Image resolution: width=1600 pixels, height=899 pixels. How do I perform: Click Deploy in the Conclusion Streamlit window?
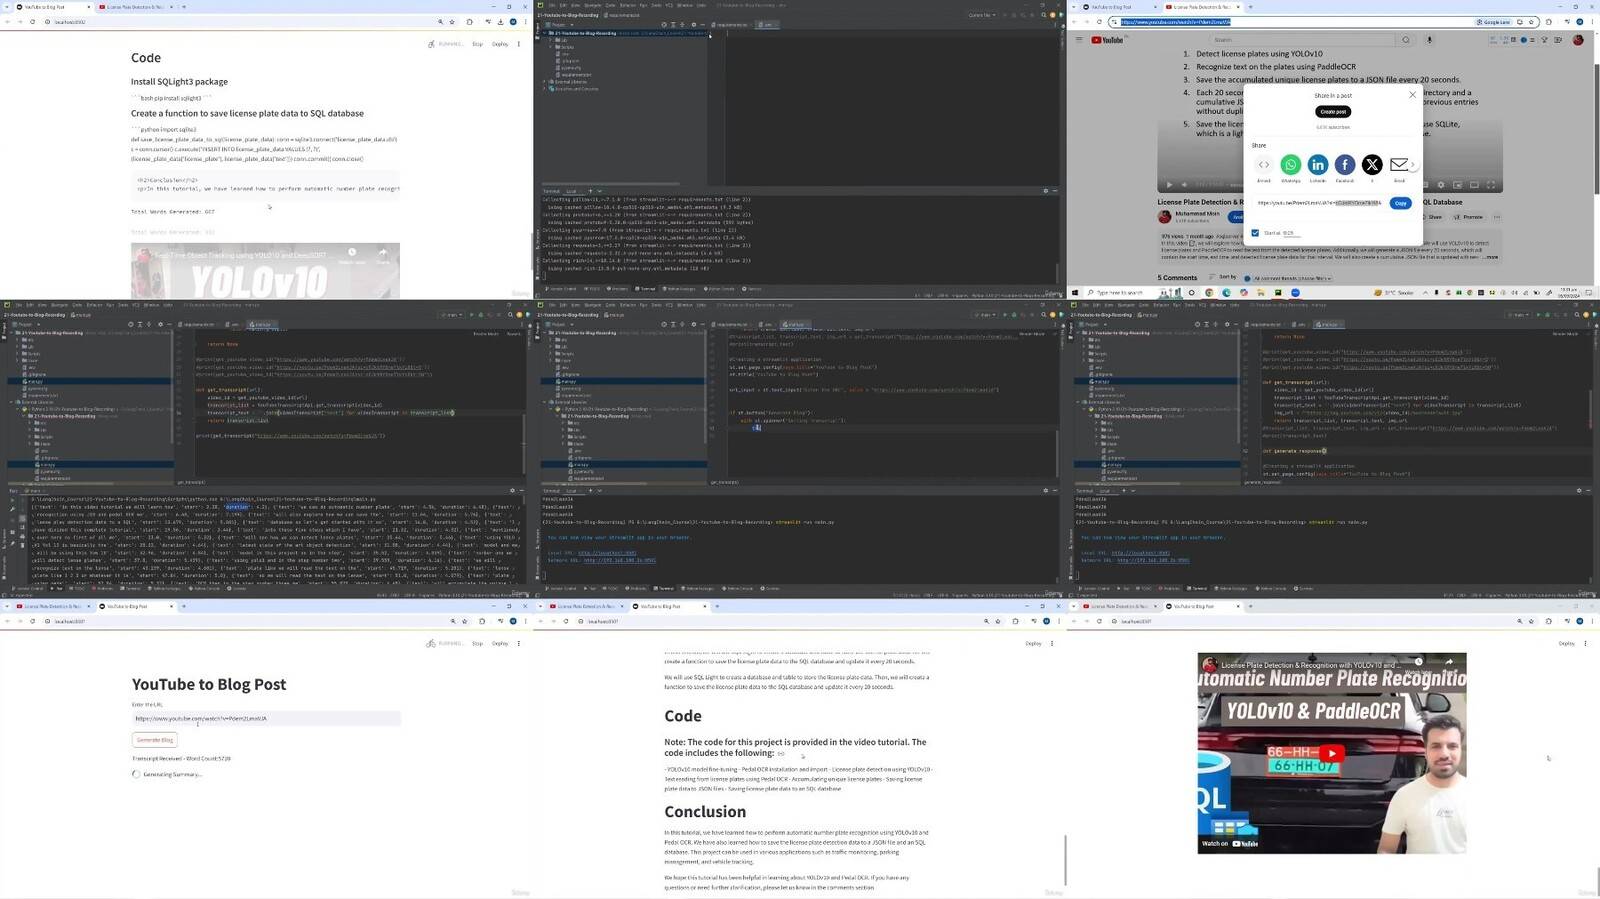click(x=1033, y=643)
